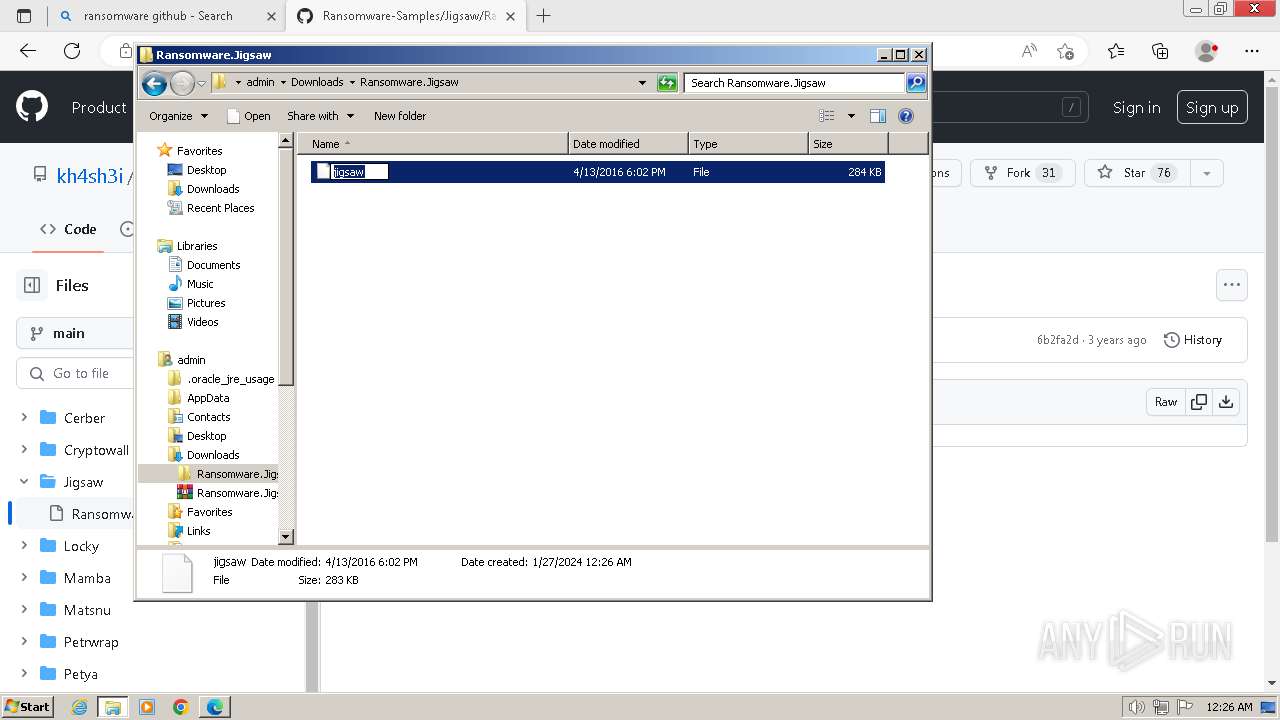
Task: Click navigation pane scroll up arrow
Action: click(x=285, y=141)
